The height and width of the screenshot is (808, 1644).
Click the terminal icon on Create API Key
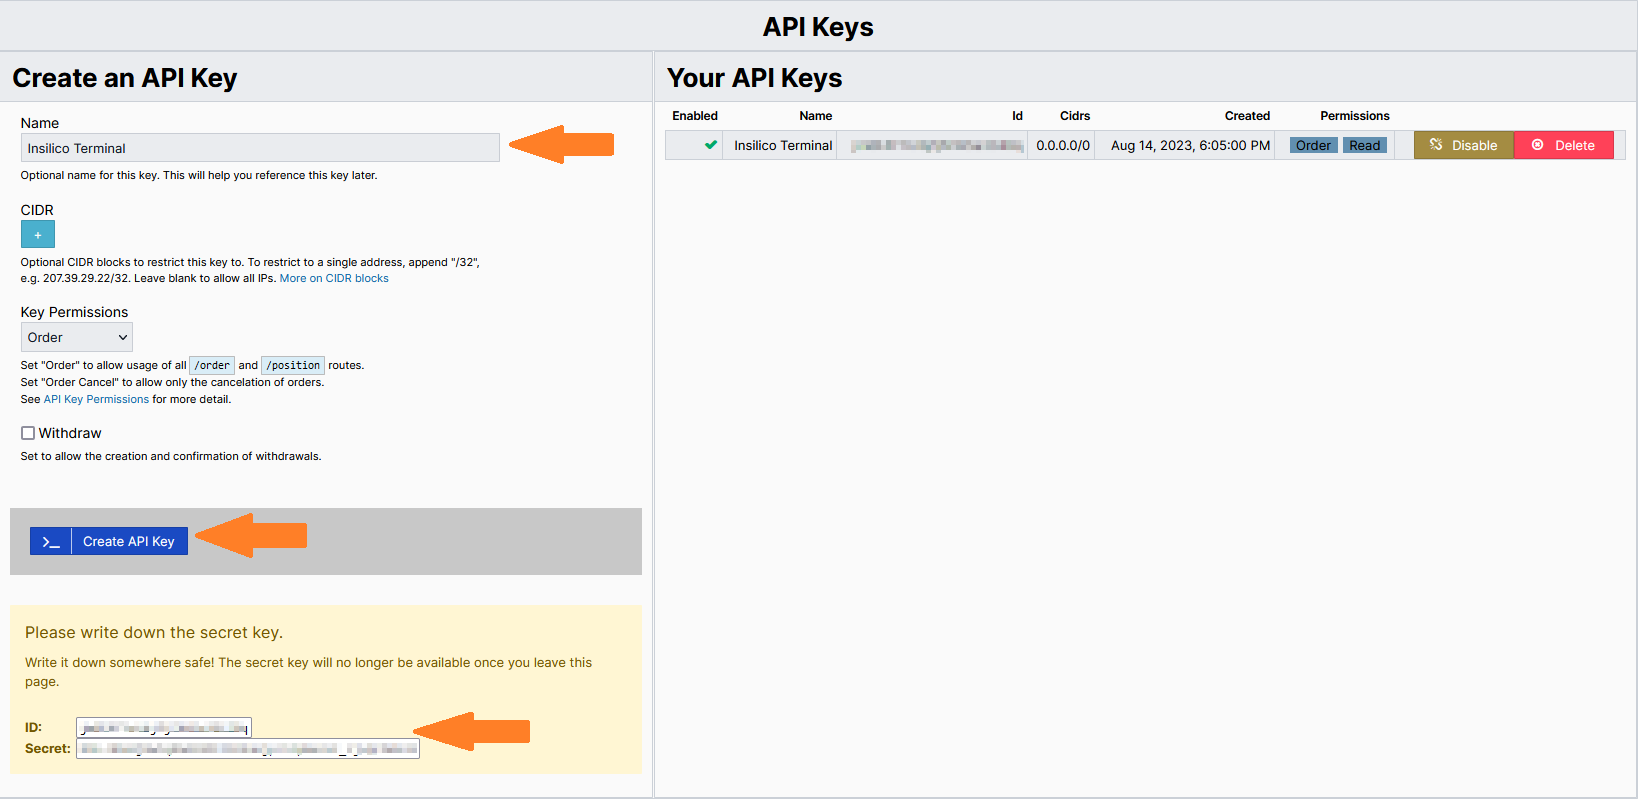point(51,542)
